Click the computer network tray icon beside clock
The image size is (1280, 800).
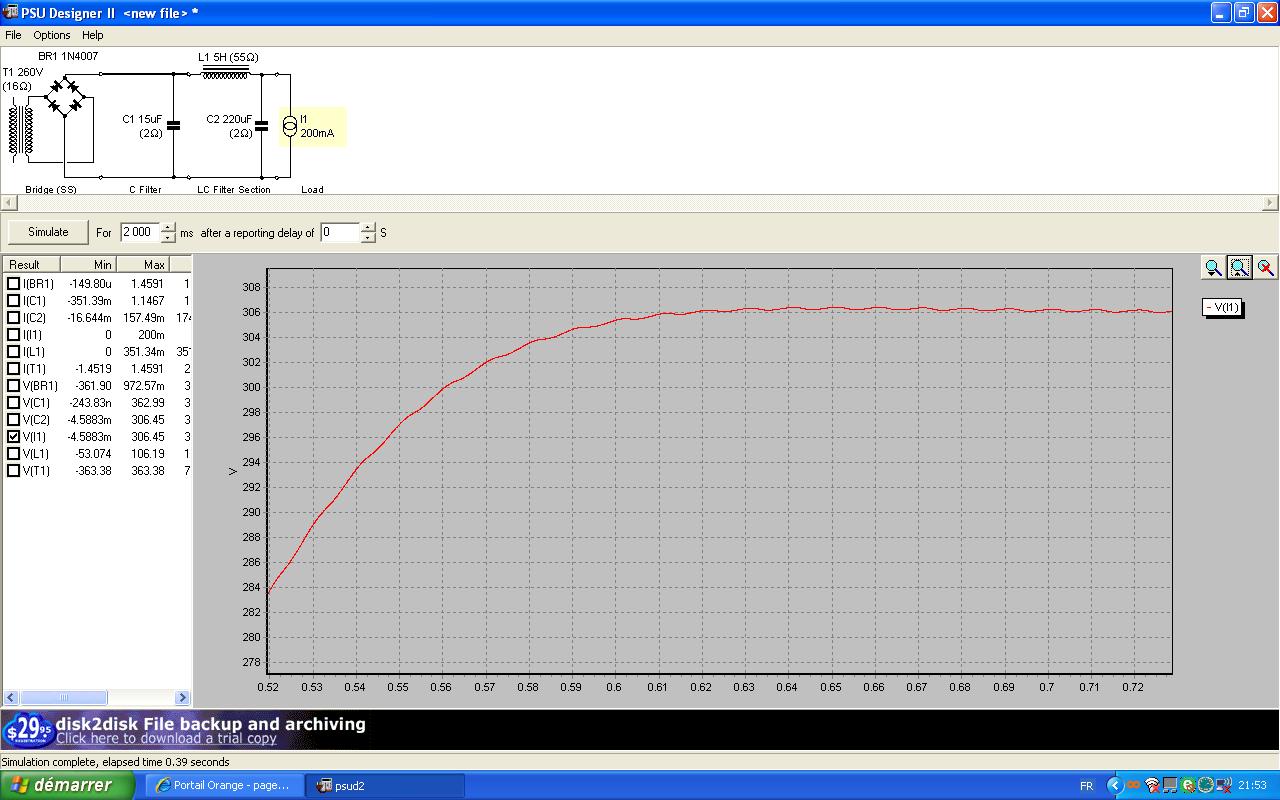1225,786
